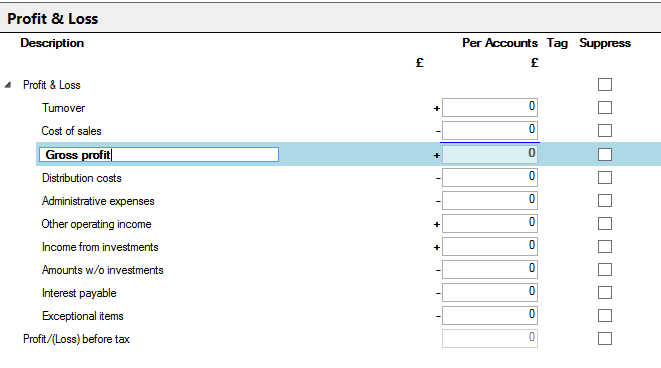Select the Other operating income row label
This screenshot has width=661, height=368.
96,224
